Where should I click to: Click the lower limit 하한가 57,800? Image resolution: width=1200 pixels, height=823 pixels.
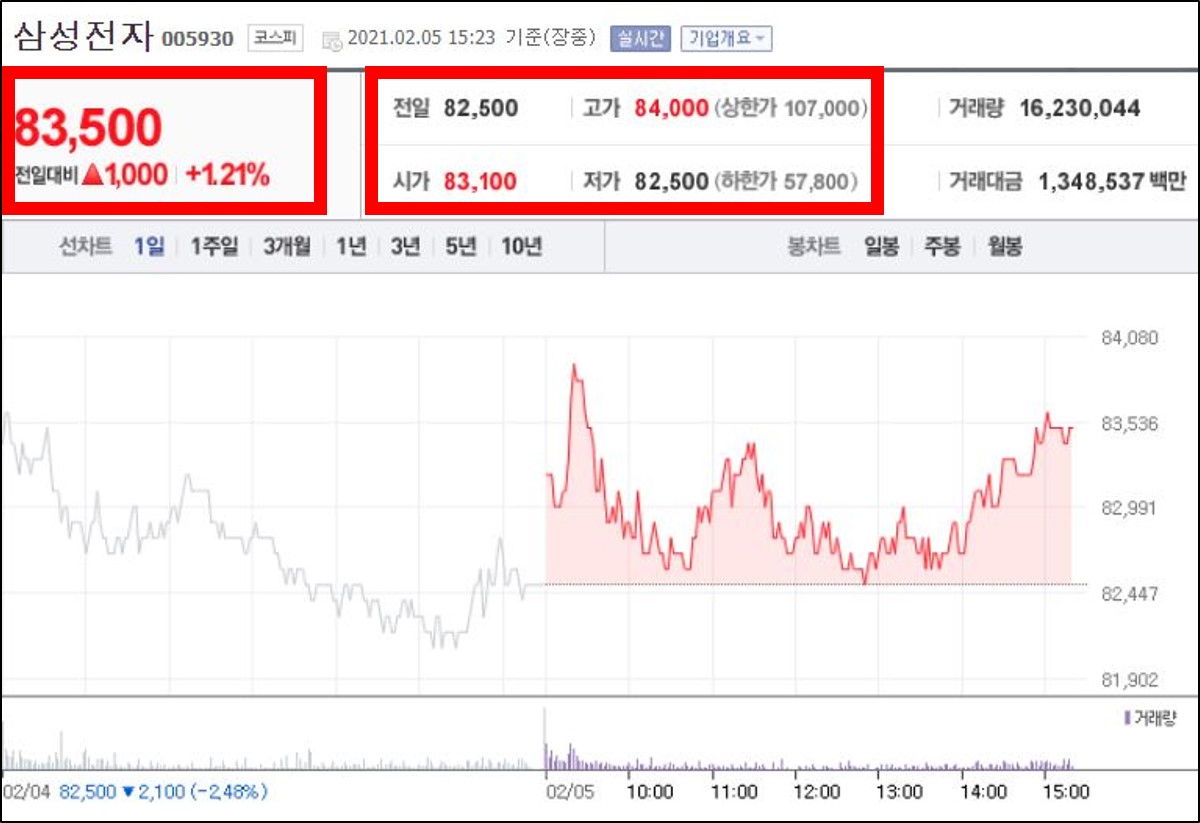click(786, 182)
